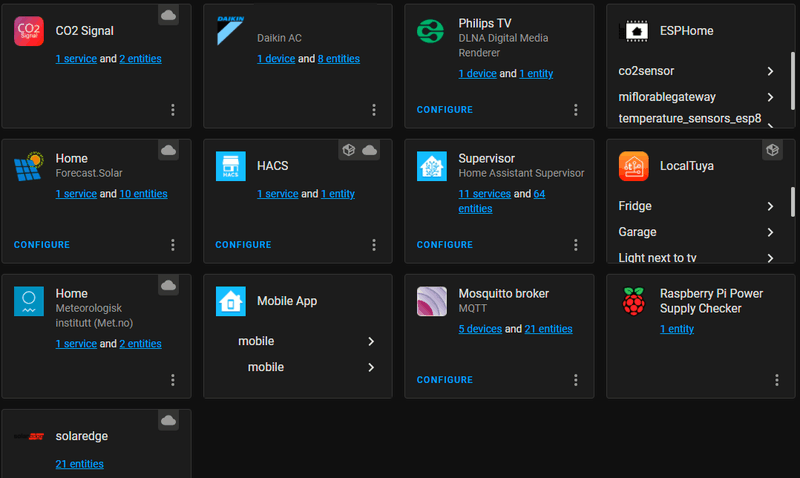The image size is (800, 478).
Task: Open the 10 entities link on Forecast.Solar
Action: (143, 194)
